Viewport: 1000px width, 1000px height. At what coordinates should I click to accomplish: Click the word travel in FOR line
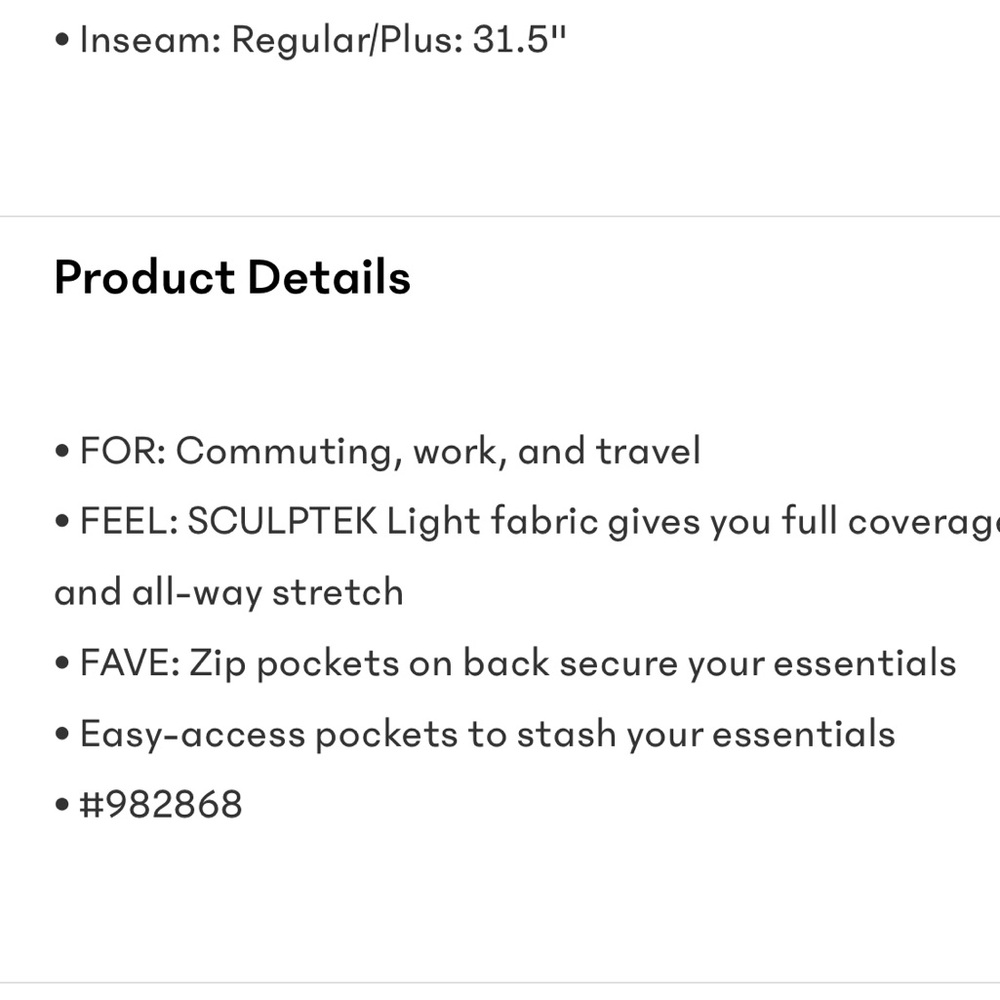tap(648, 452)
